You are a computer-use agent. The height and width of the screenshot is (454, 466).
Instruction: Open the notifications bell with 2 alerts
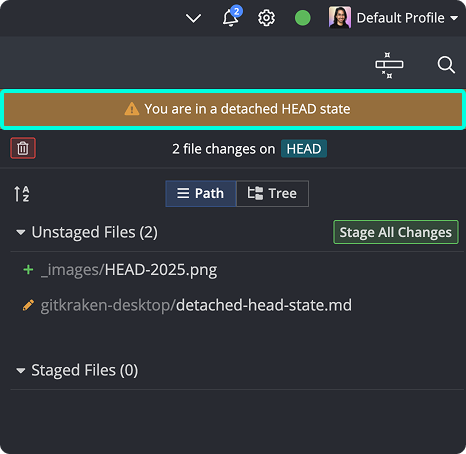(231, 17)
